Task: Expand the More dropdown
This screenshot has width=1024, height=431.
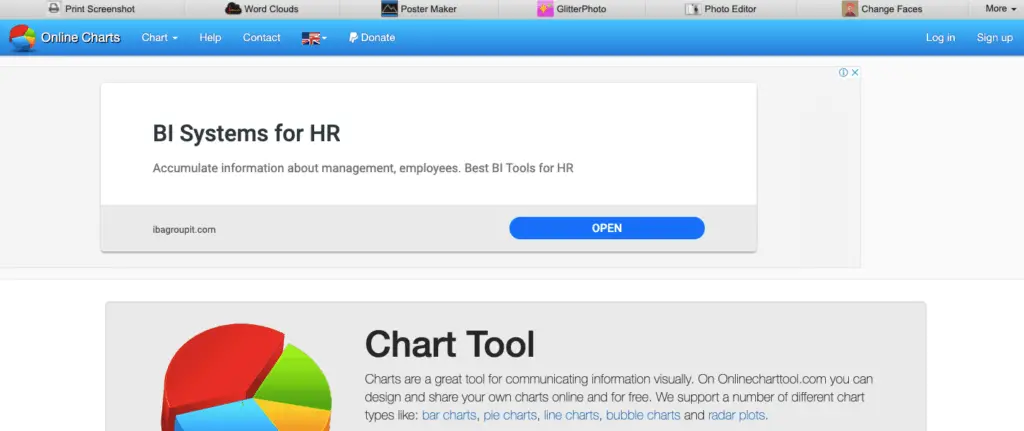Action: click(x=1000, y=8)
